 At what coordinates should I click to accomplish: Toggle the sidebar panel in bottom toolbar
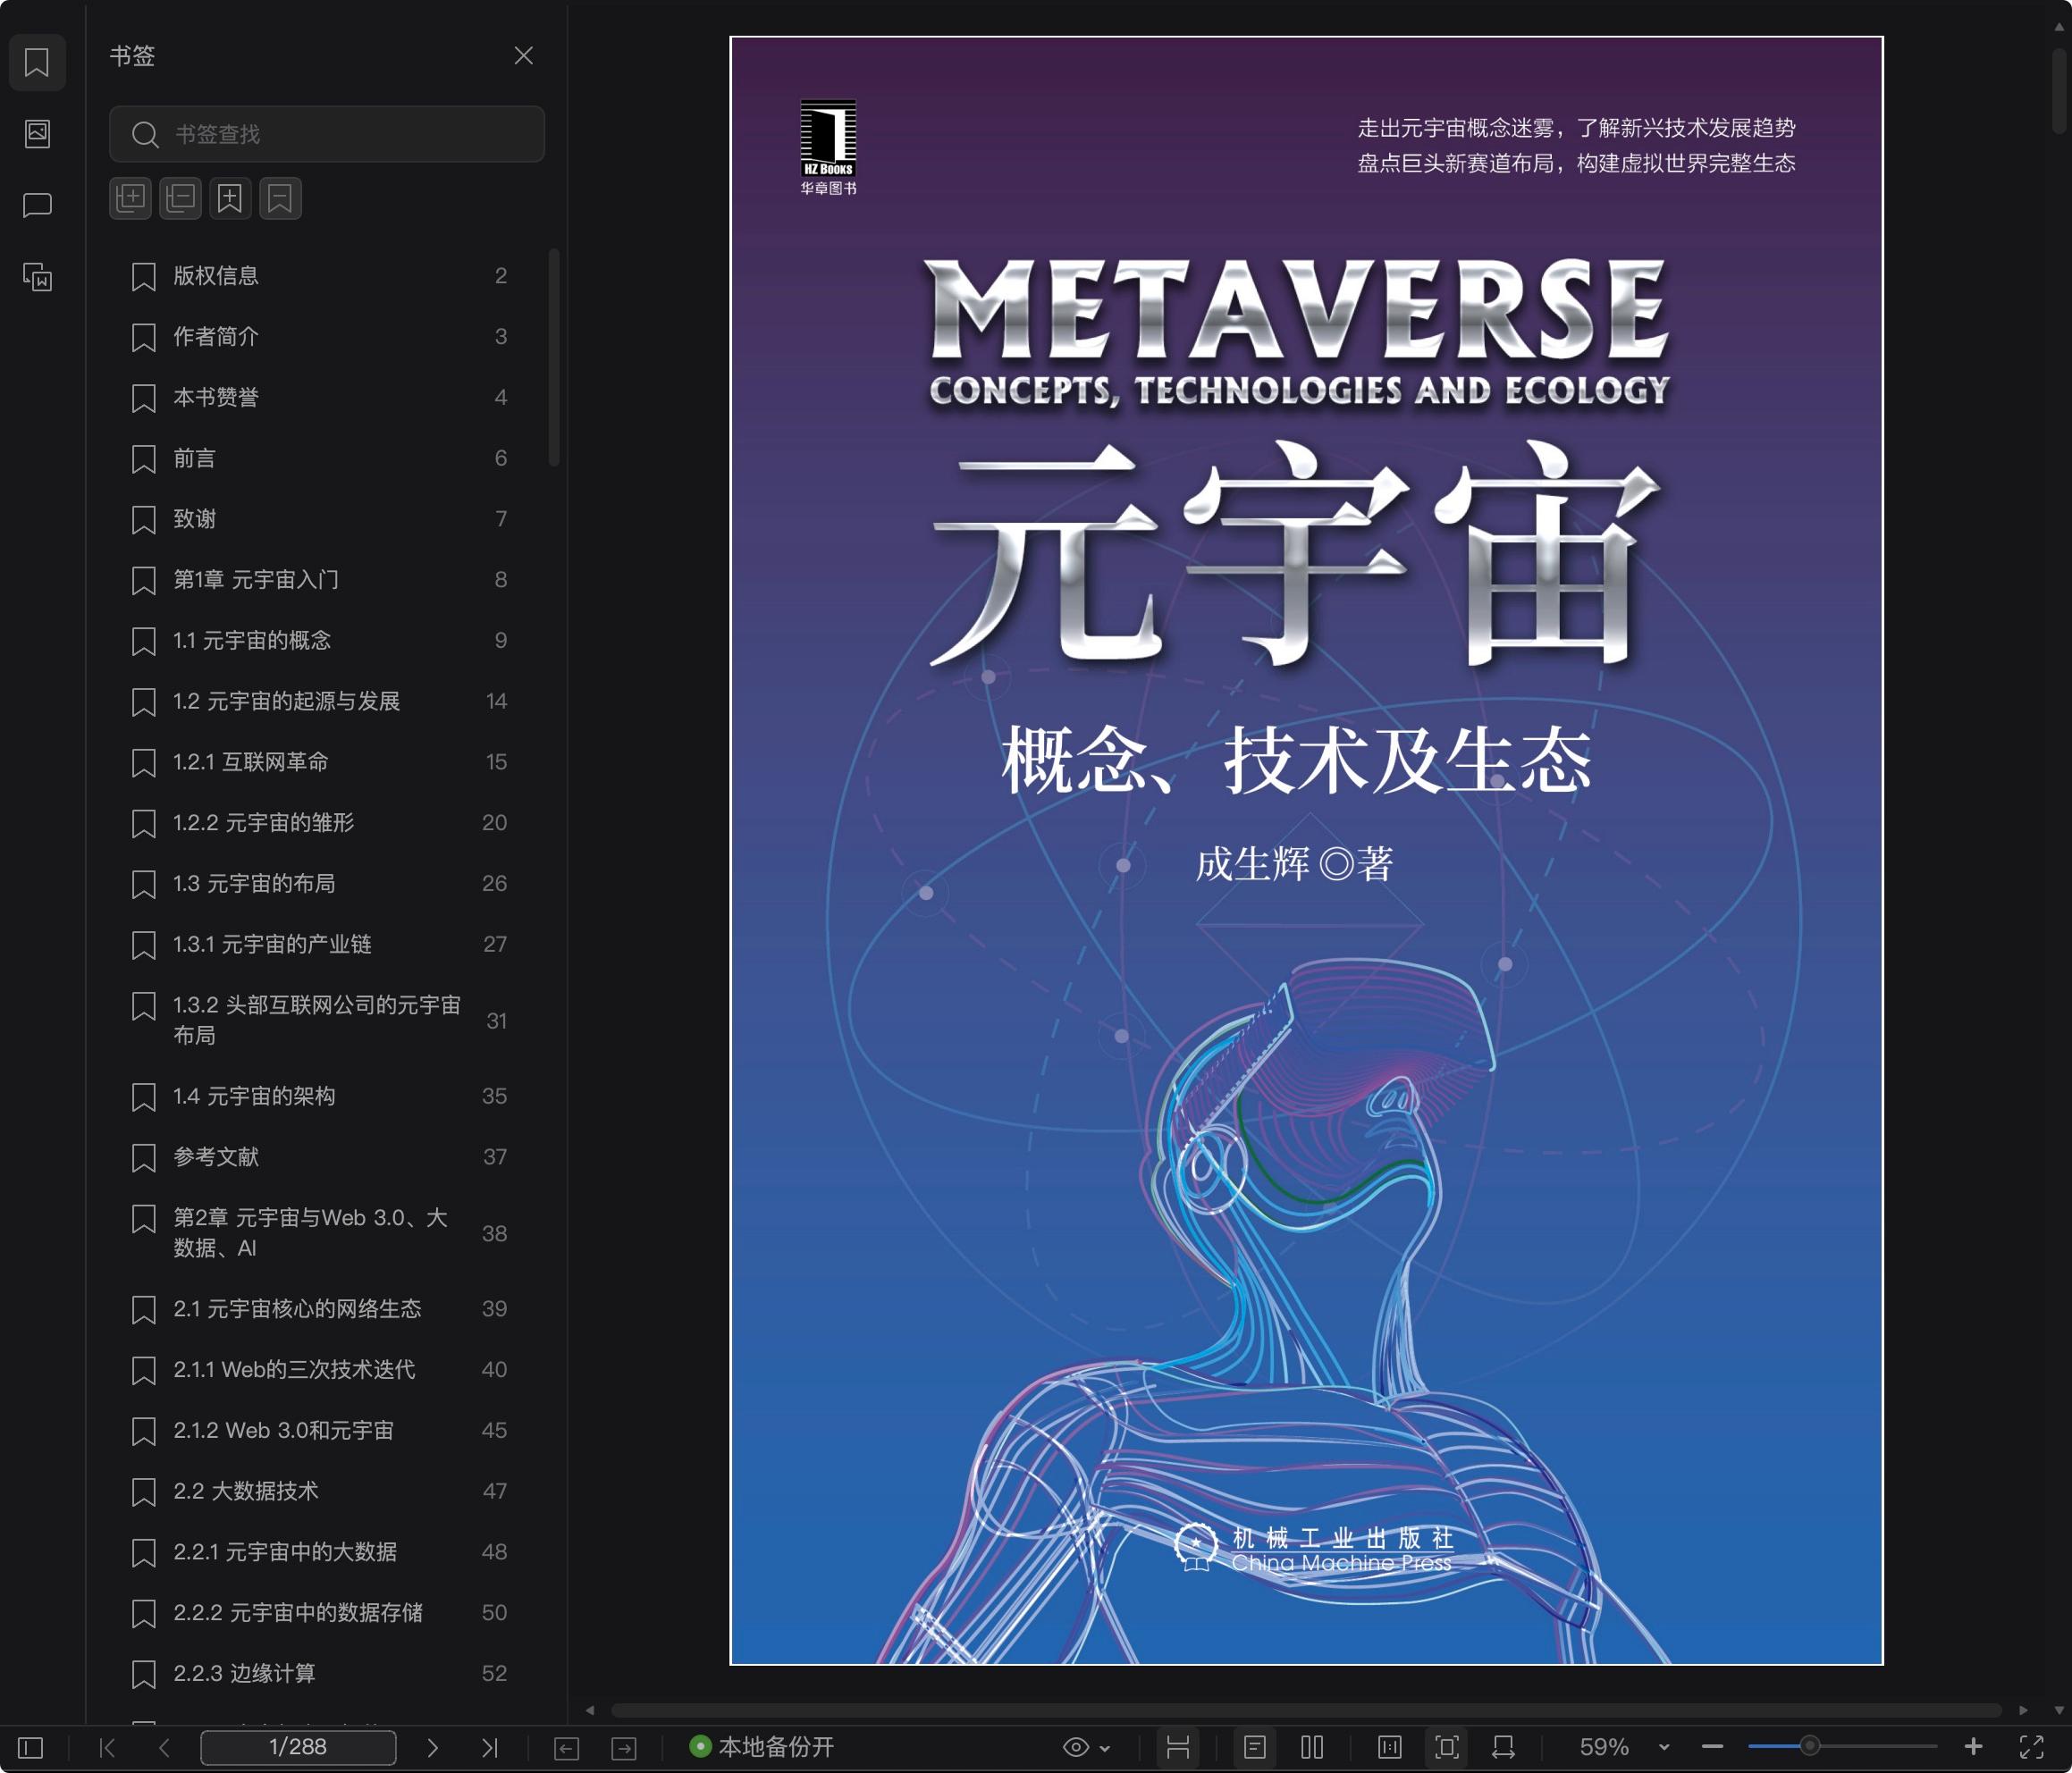click(x=31, y=1747)
